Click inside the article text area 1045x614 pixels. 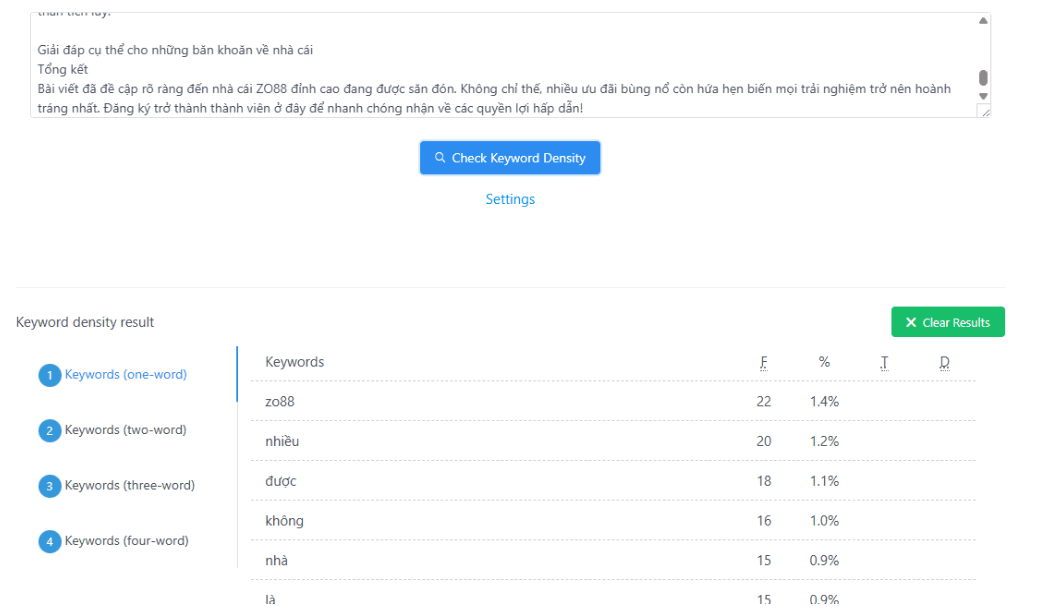pos(500,60)
